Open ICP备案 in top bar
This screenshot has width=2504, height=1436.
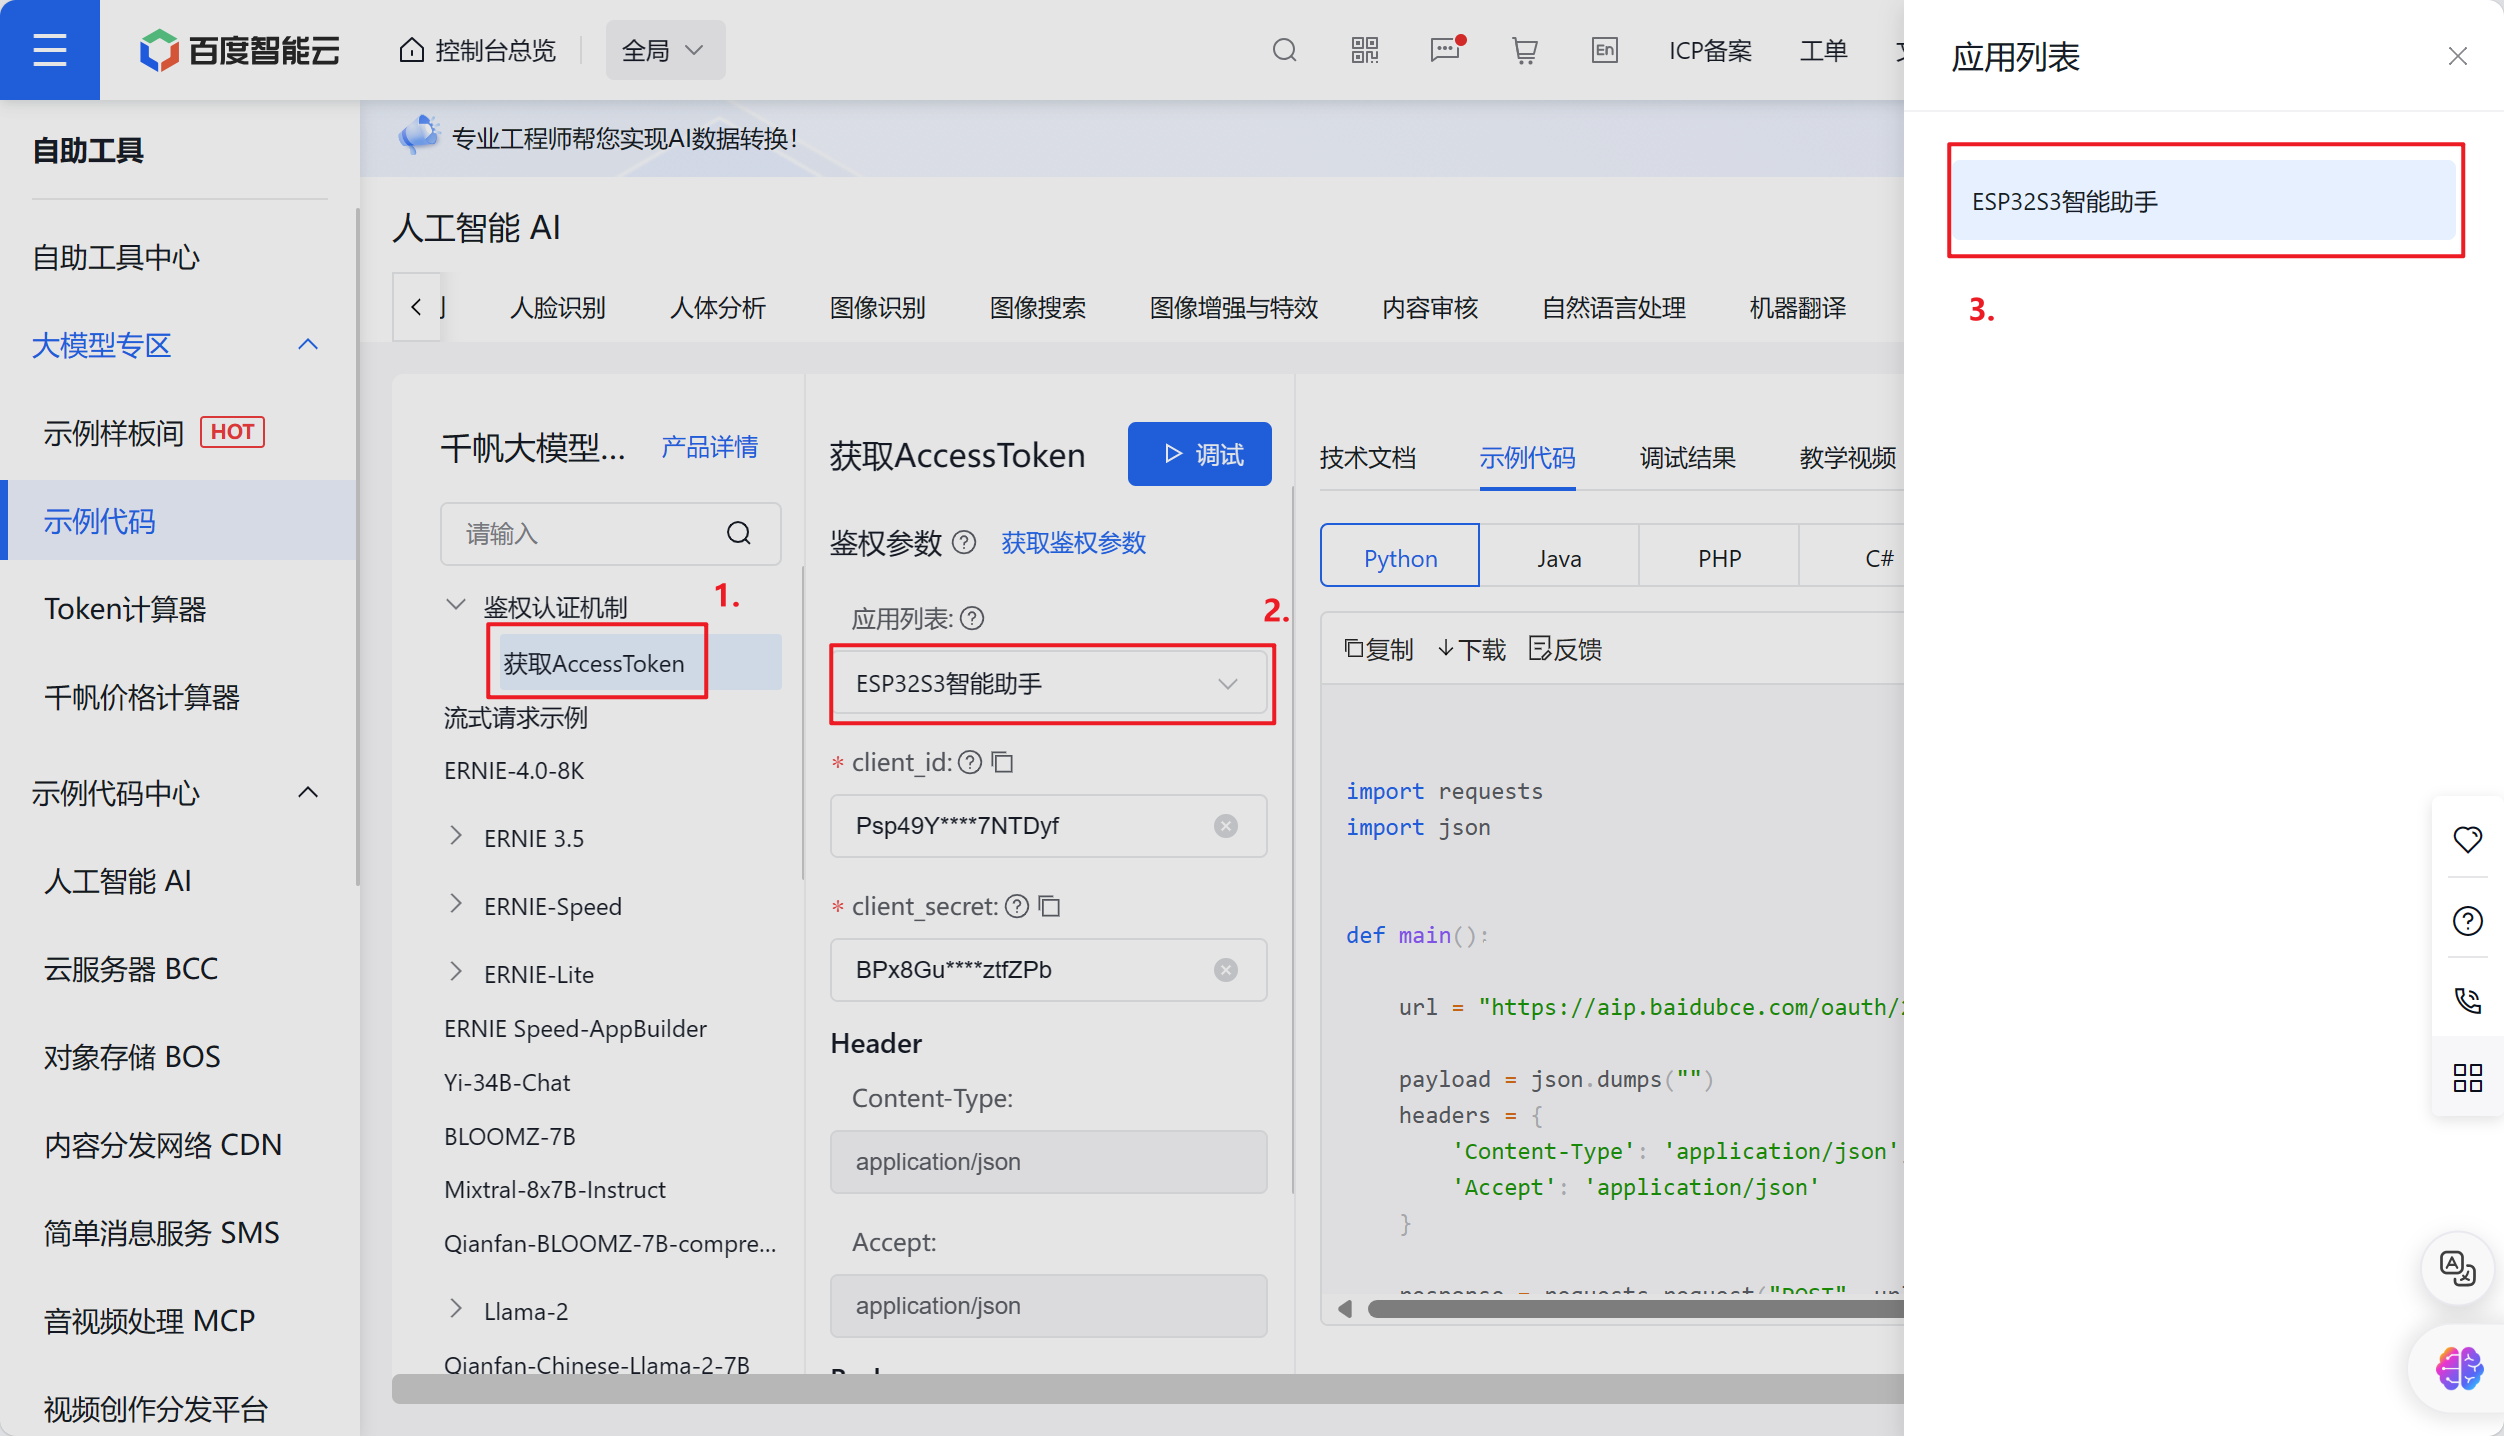pos(1709,50)
